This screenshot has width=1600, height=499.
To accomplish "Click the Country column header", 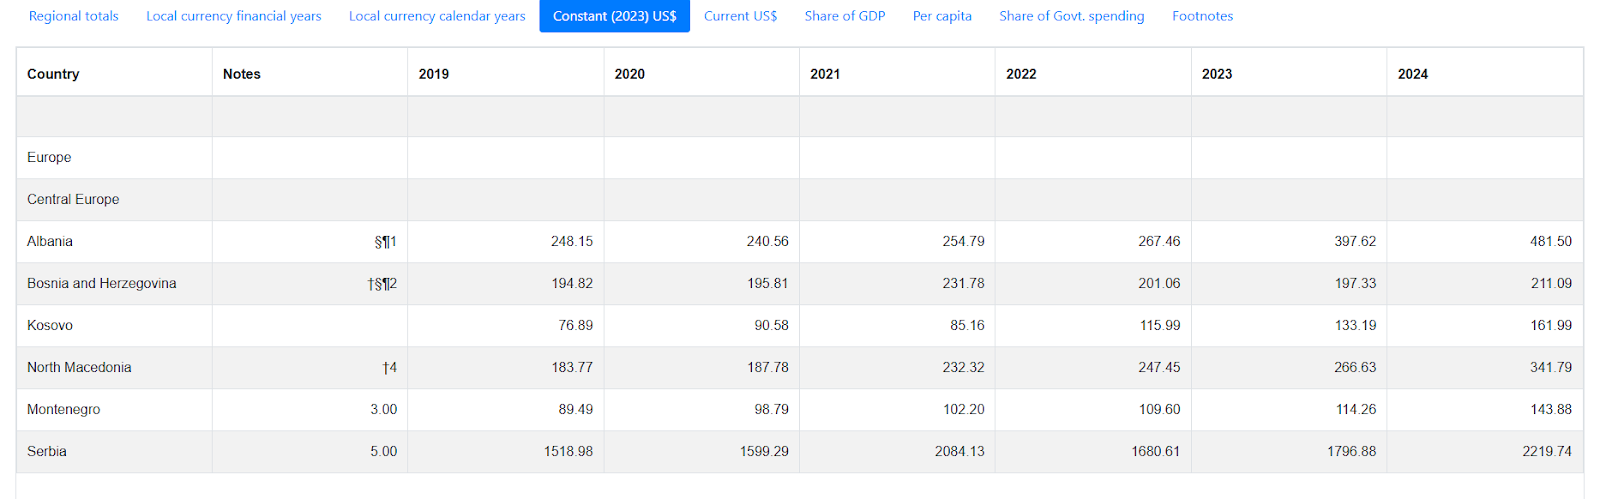I will coord(53,74).
